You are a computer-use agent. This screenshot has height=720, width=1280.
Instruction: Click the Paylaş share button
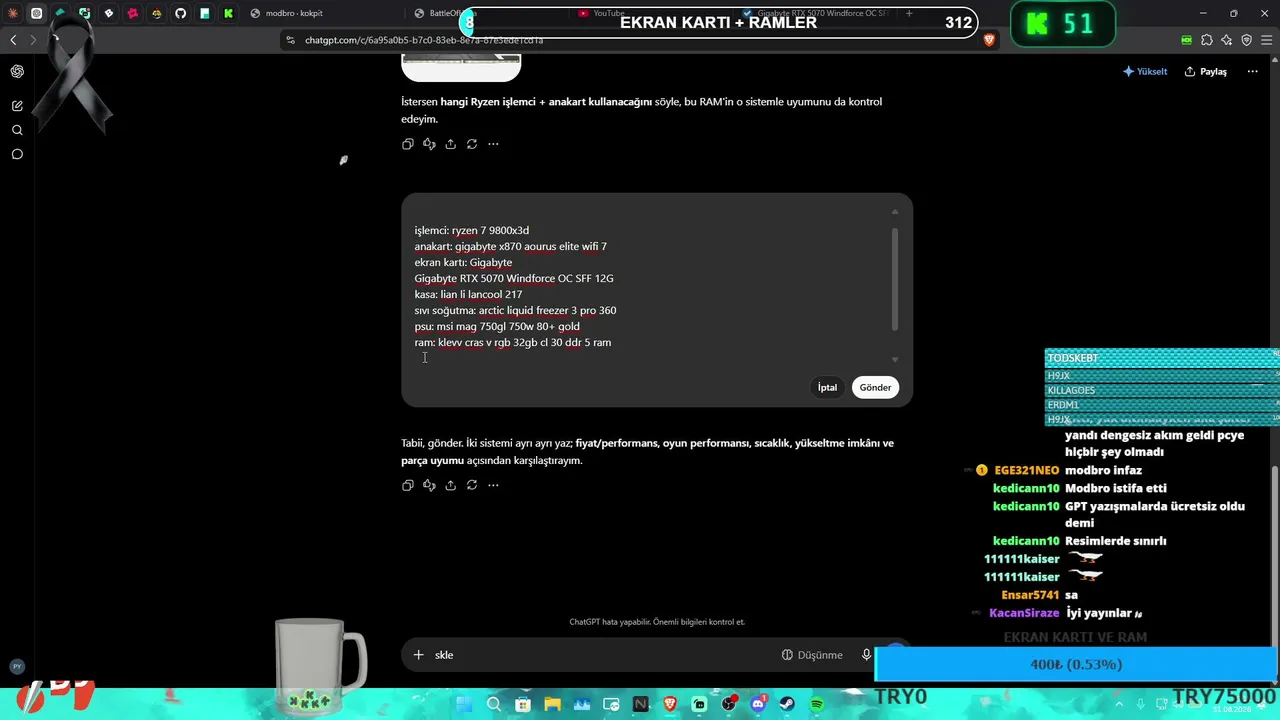(x=1205, y=72)
